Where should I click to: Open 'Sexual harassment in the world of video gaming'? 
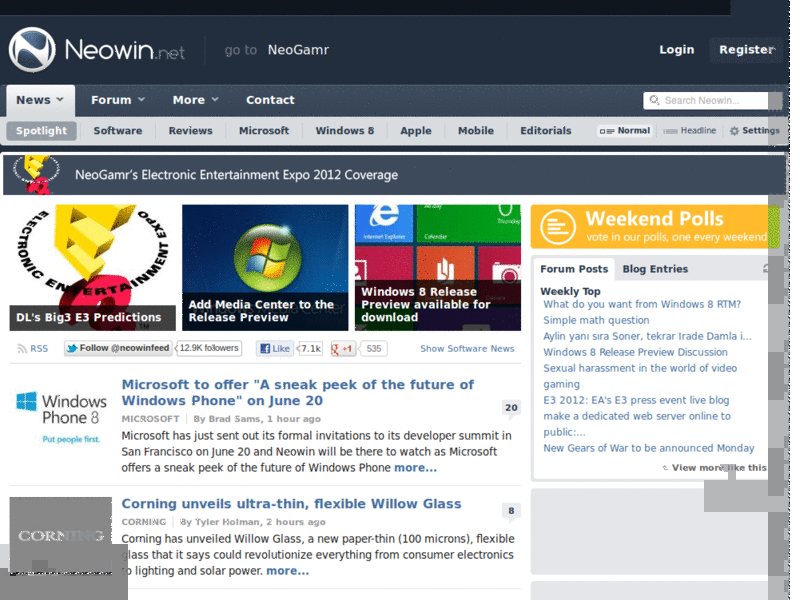tap(640, 376)
